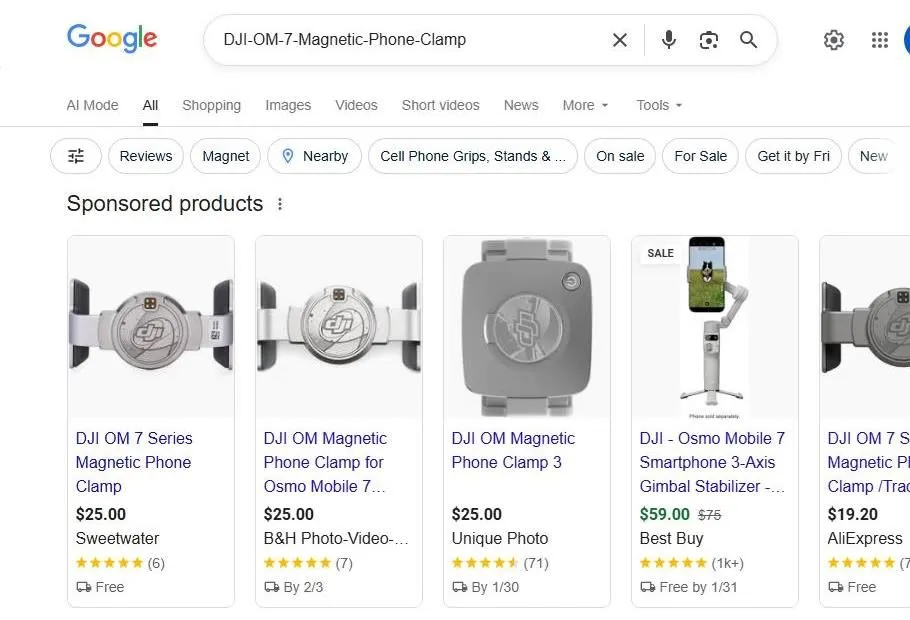Click the search magnifier icon
The image size is (910, 620).
pos(748,40)
